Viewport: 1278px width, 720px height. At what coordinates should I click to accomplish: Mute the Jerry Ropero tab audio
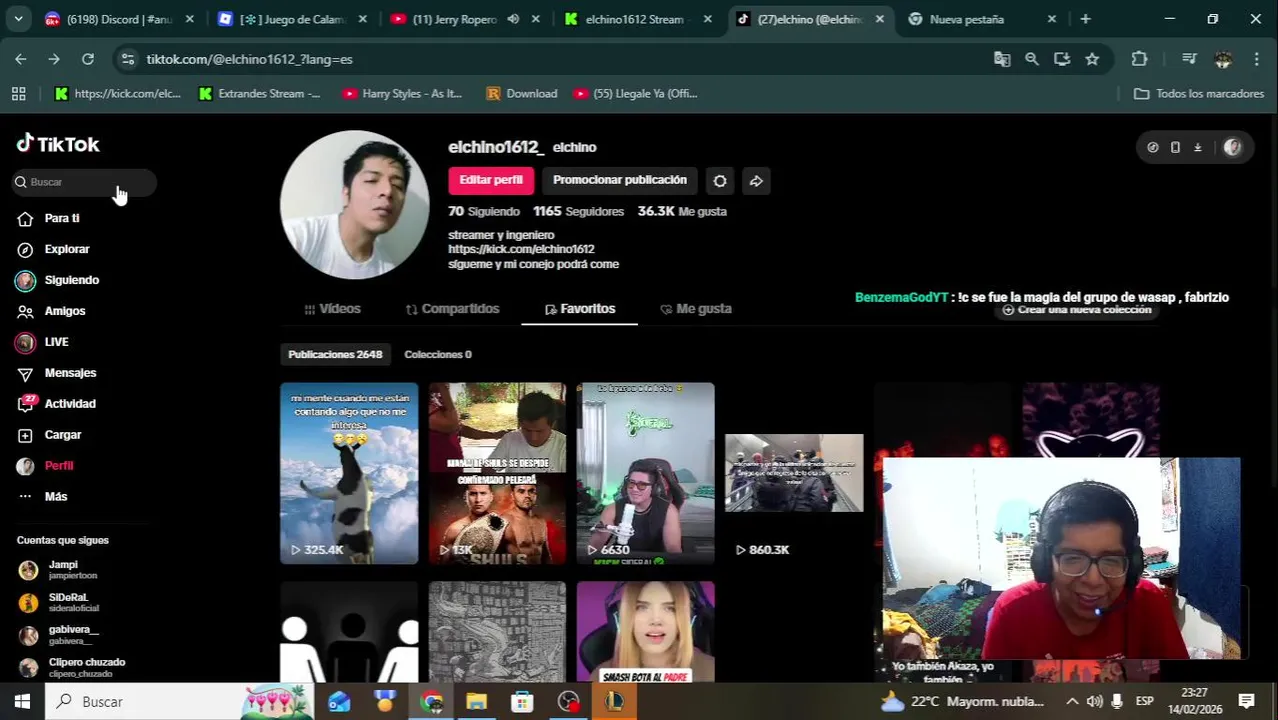[513, 19]
